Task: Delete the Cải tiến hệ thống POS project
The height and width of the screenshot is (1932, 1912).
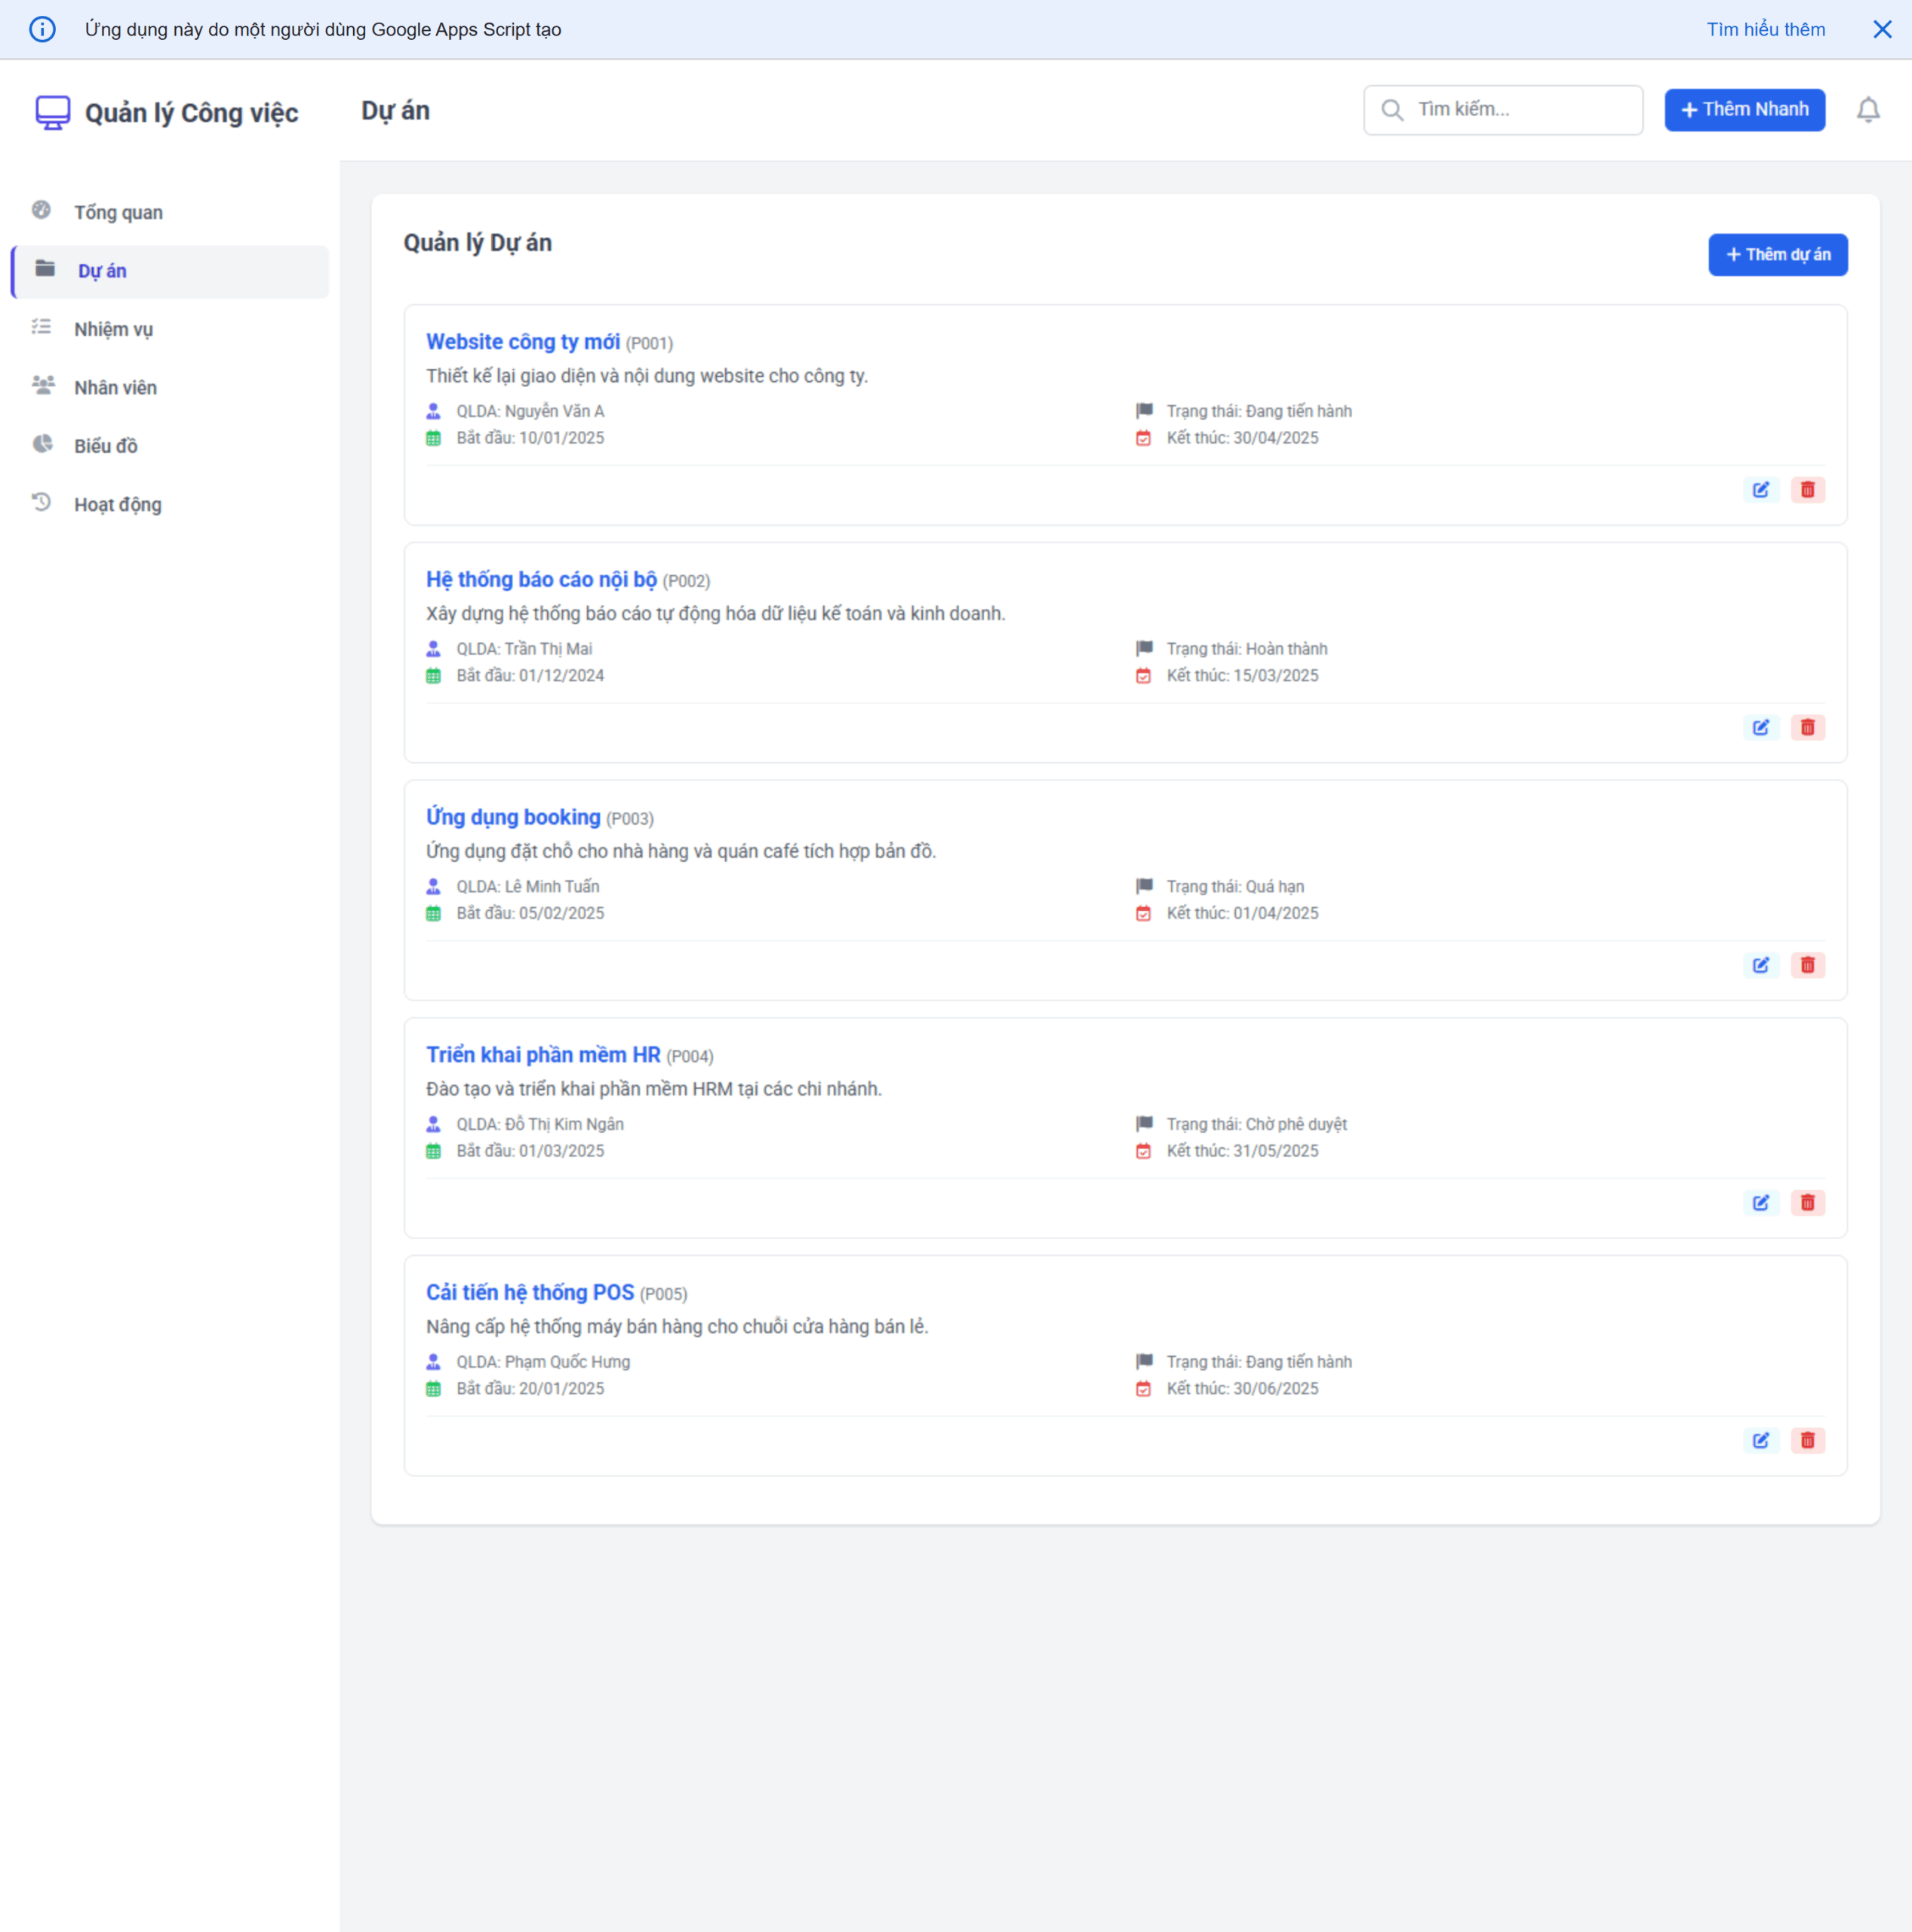Action: (x=1807, y=1440)
